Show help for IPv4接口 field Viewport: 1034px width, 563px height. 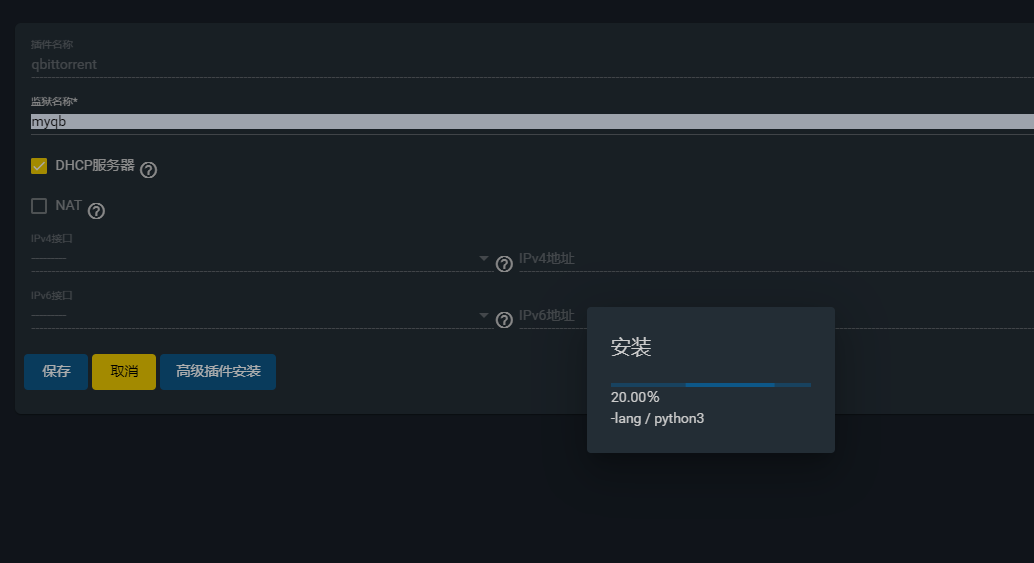pyautogui.click(x=504, y=264)
